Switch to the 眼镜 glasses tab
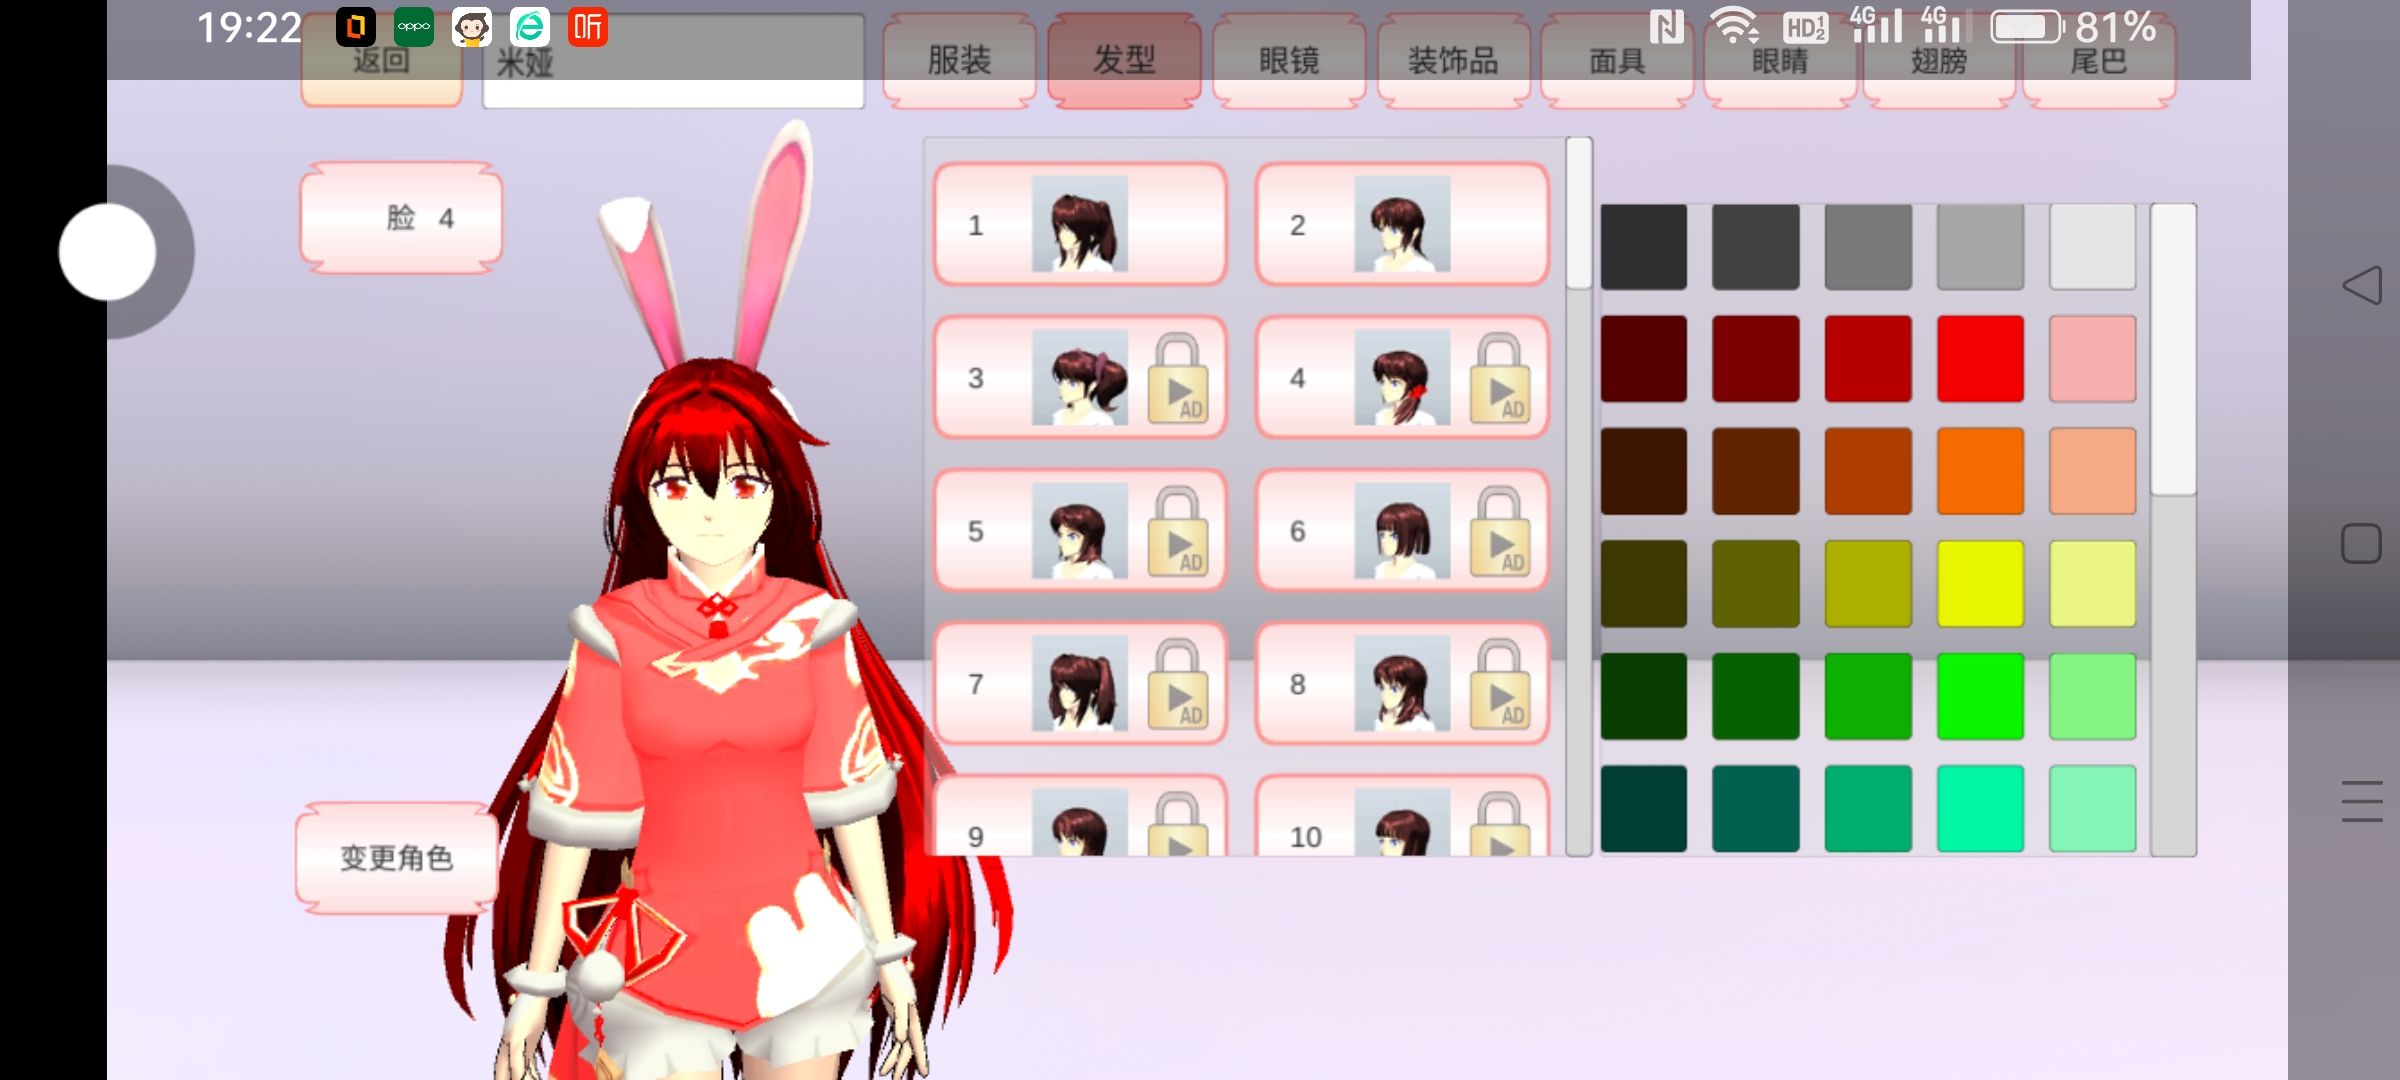Screen dimensions: 2400x1080 [1288, 62]
